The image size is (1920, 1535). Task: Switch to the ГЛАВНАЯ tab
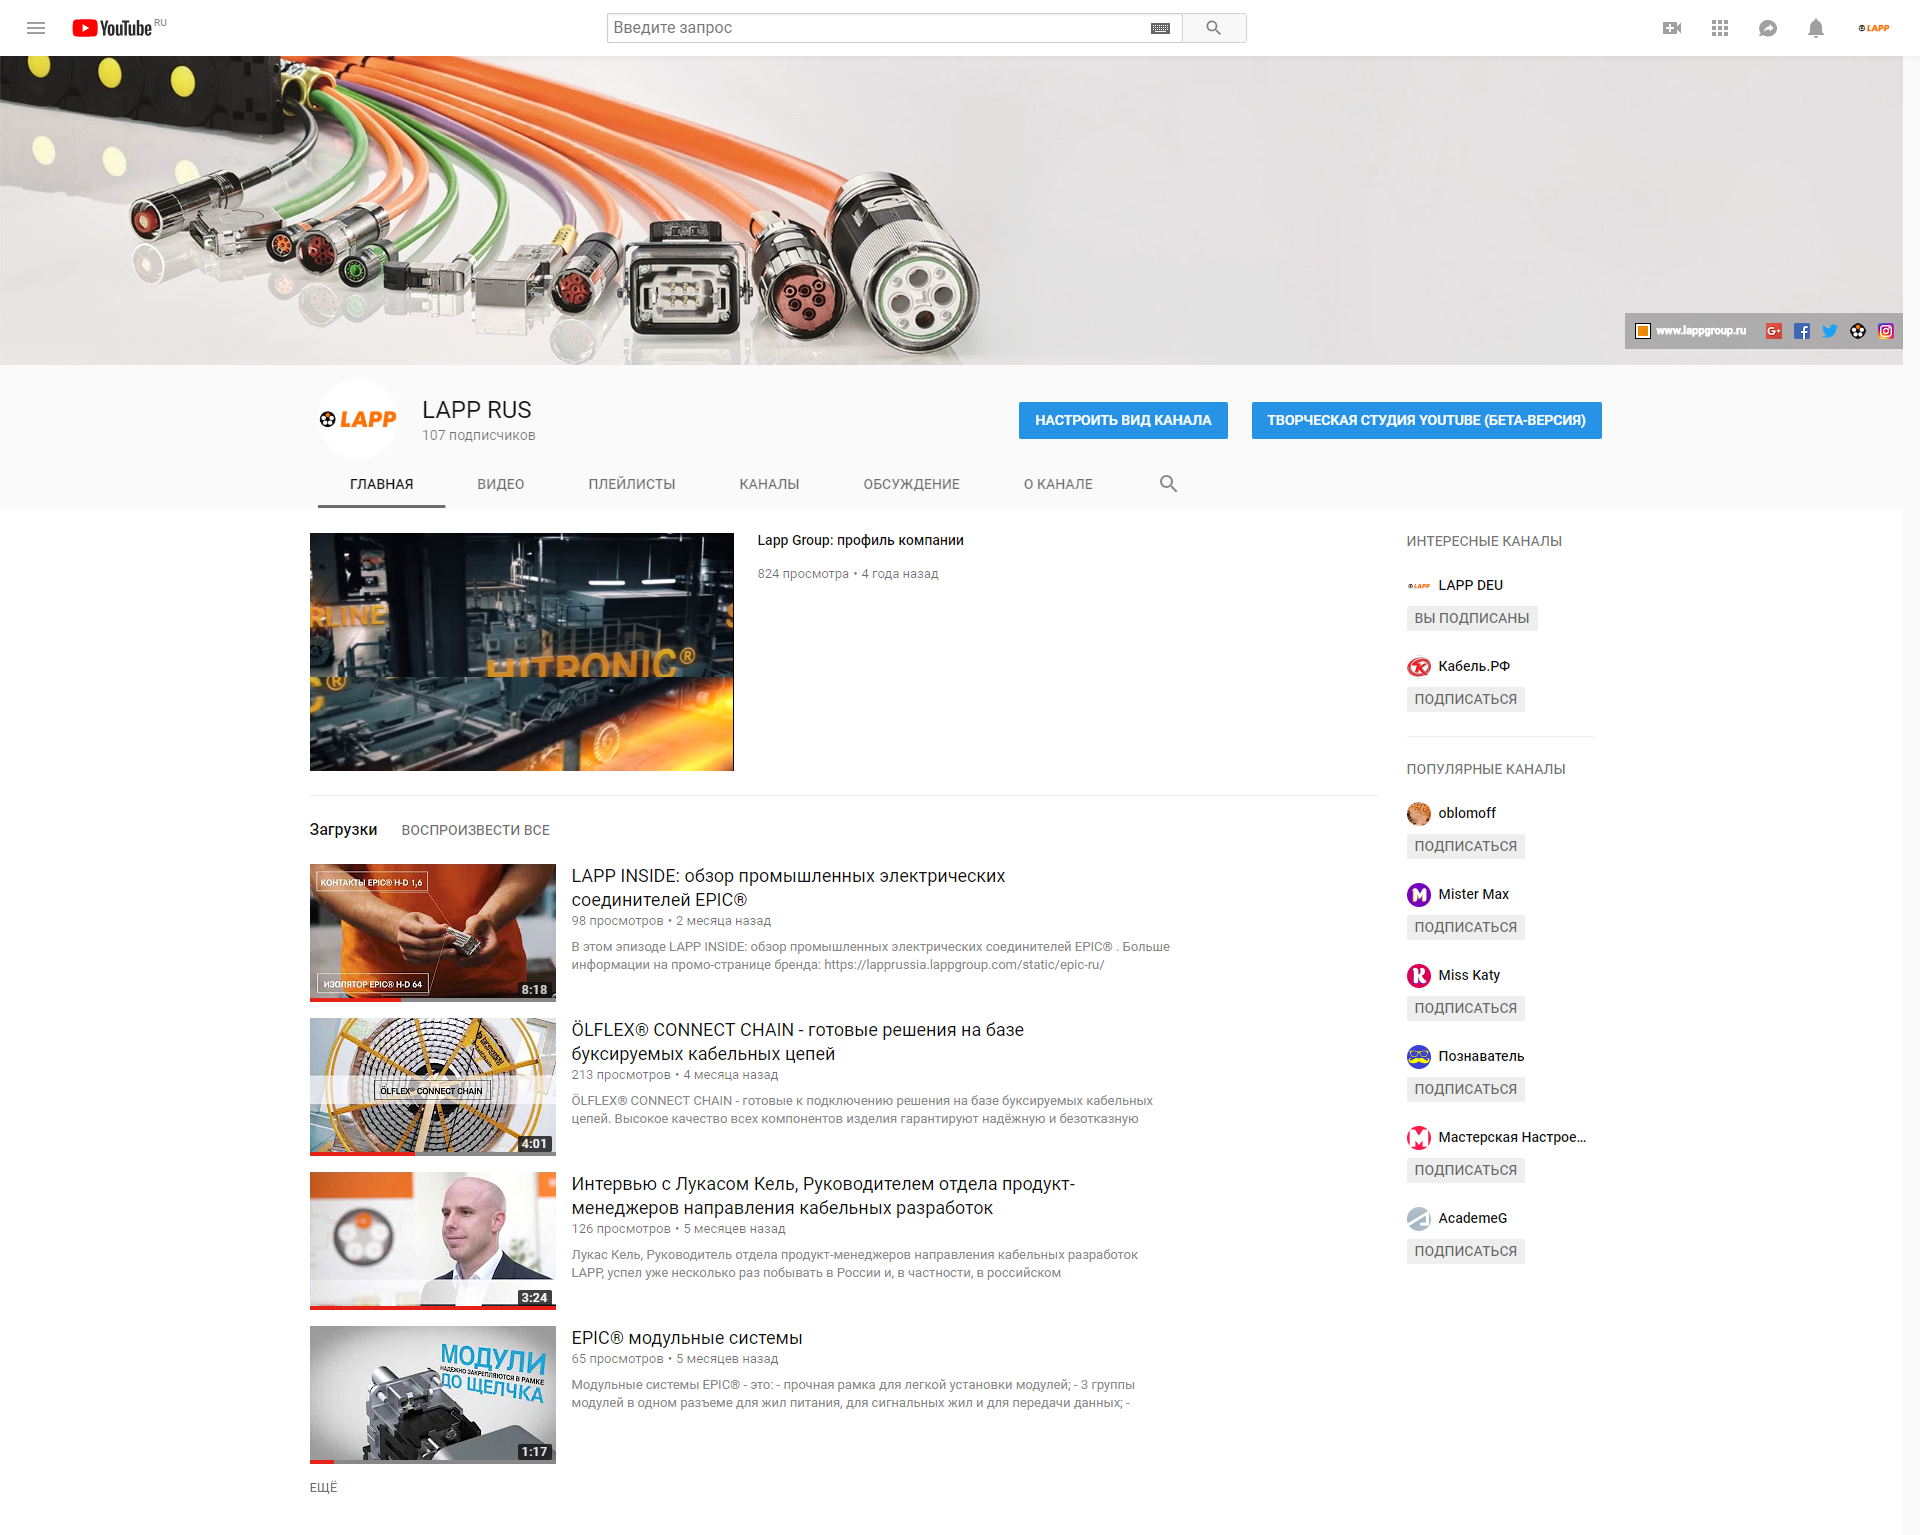click(381, 484)
